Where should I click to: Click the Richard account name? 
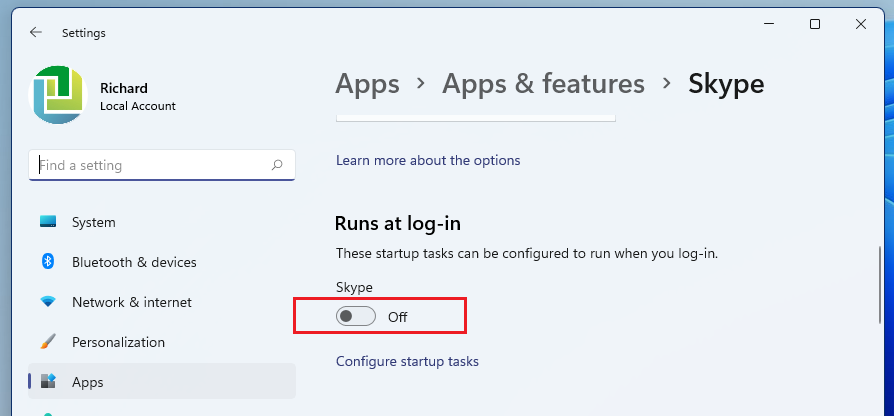point(124,88)
